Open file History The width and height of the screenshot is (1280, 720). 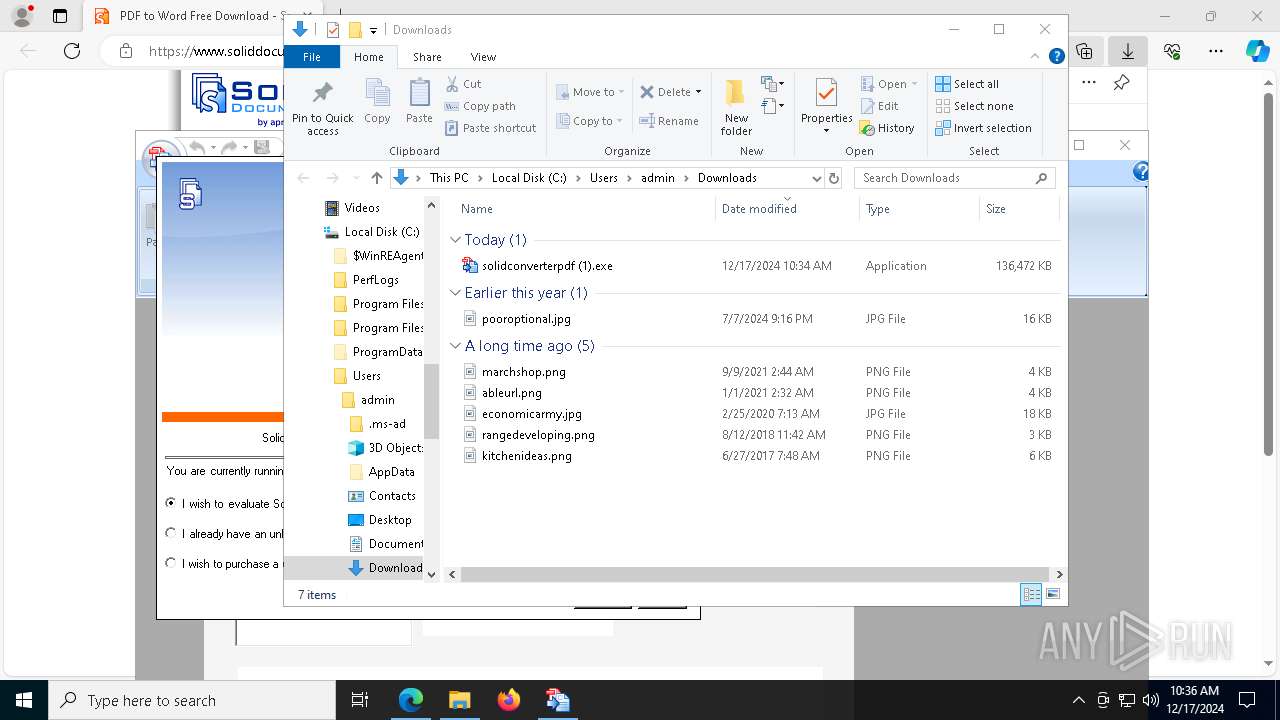[887, 128]
